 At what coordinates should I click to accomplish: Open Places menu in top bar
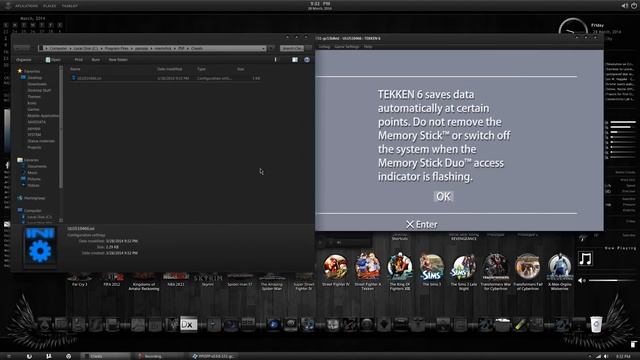(49, 6)
